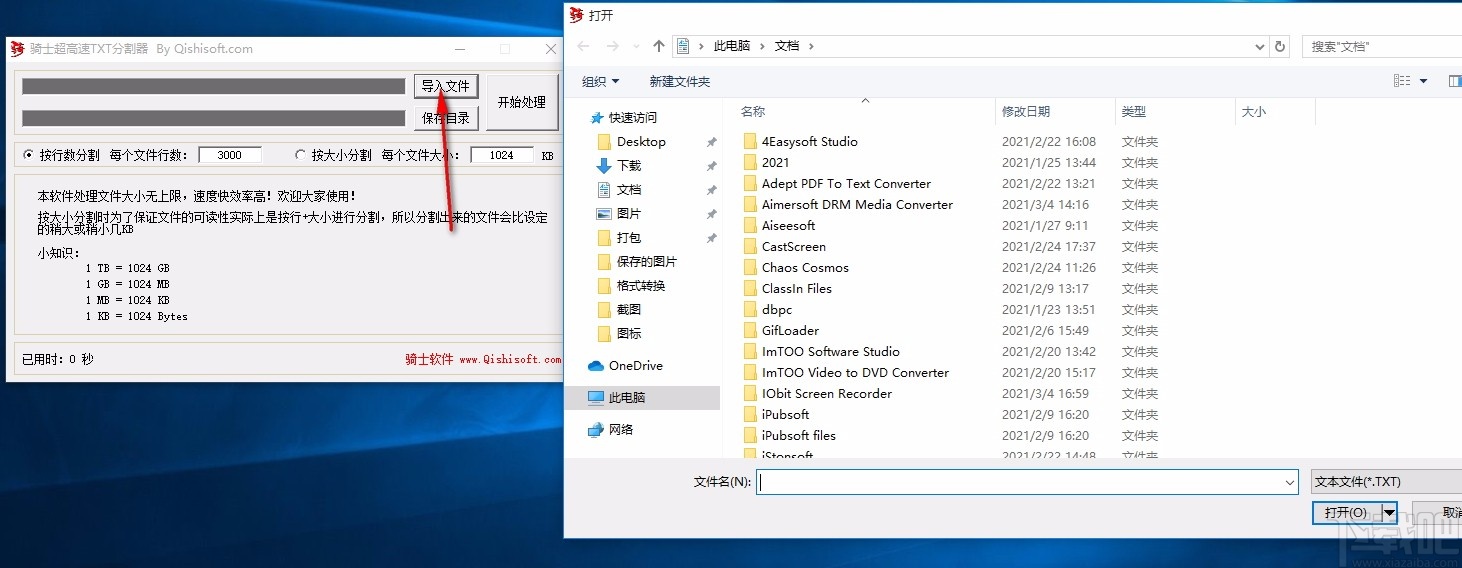Select 打包 in the navigation pane
This screenshot has height=568, width=1462.
[x=629, y=238]
